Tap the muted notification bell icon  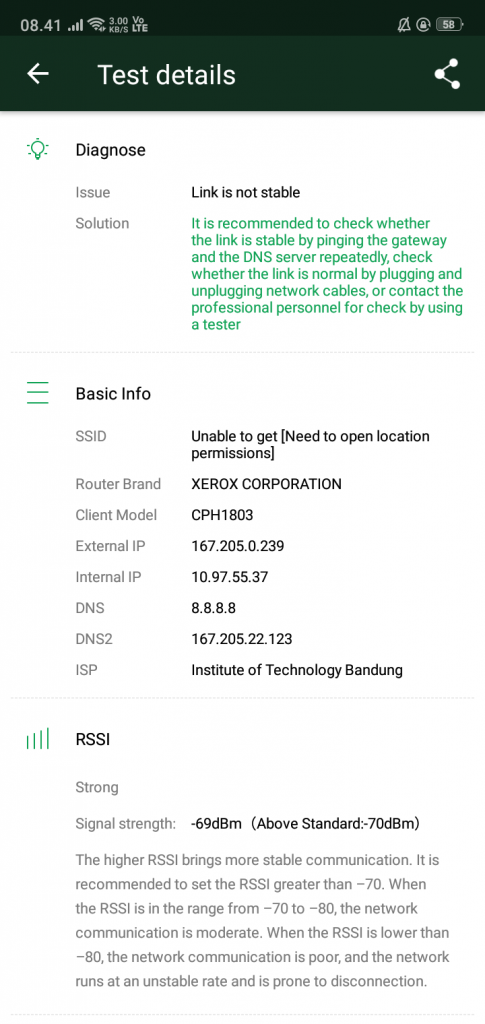[403, 25]
